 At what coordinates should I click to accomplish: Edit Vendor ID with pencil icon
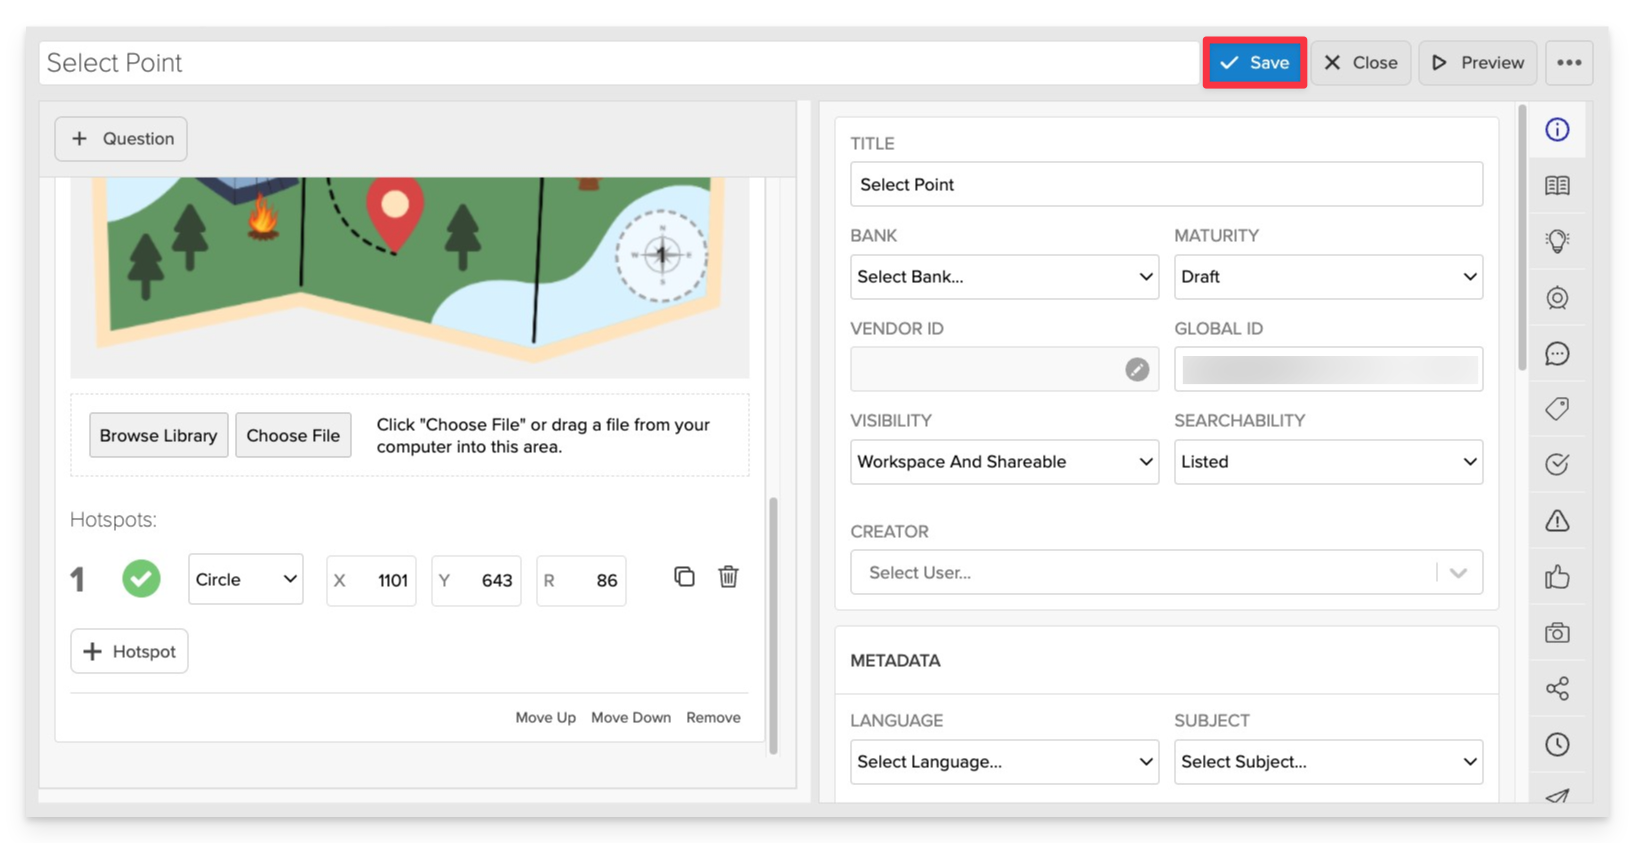[1137, 369]
